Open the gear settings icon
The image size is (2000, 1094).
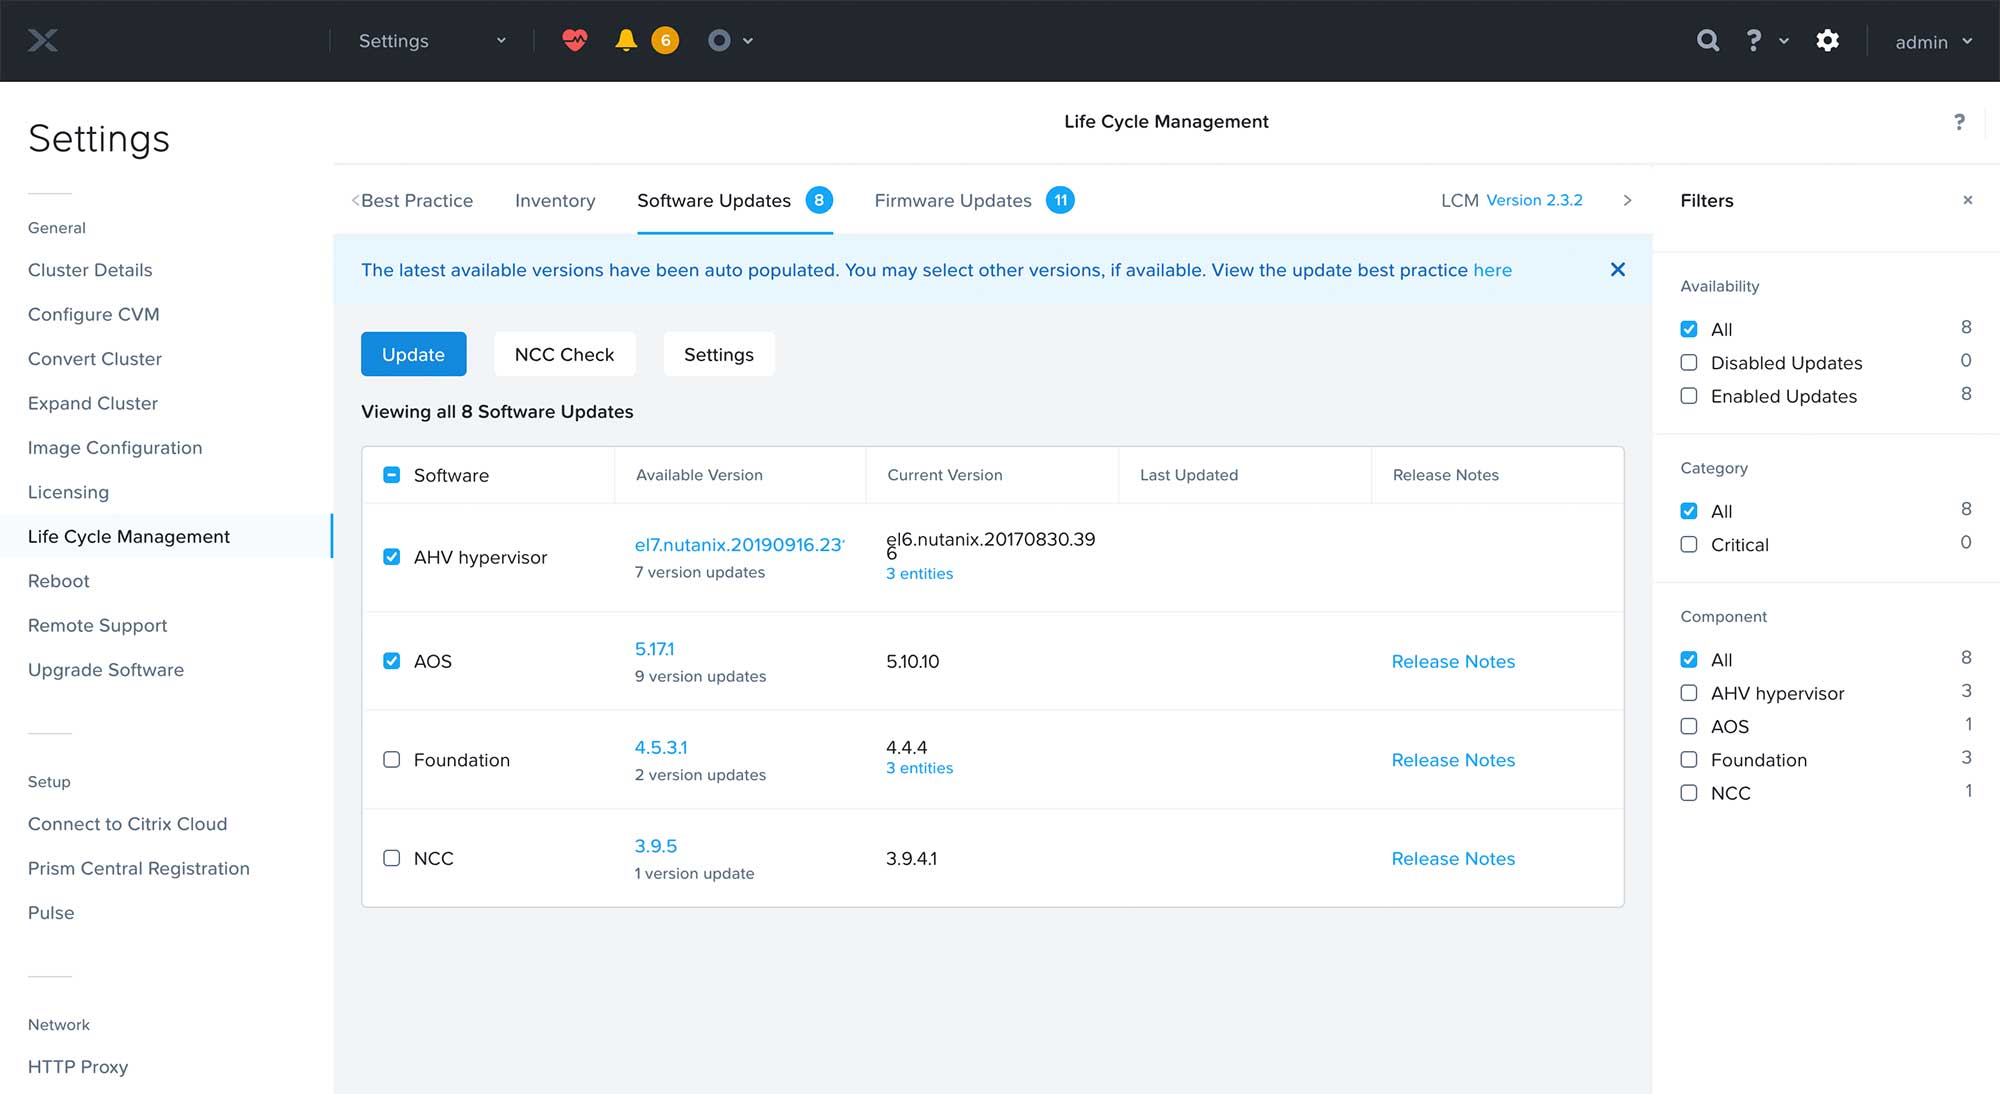[1827, 41]
